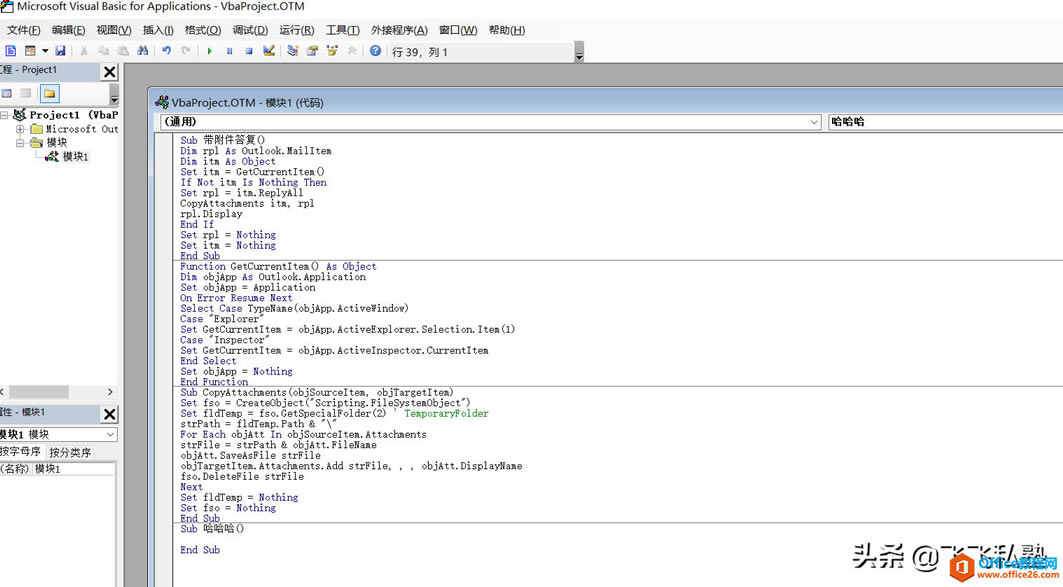Toggle Design Mode icon in toolbar
Viewport: 1063px width, 587px height.
(x=269, y=51)
